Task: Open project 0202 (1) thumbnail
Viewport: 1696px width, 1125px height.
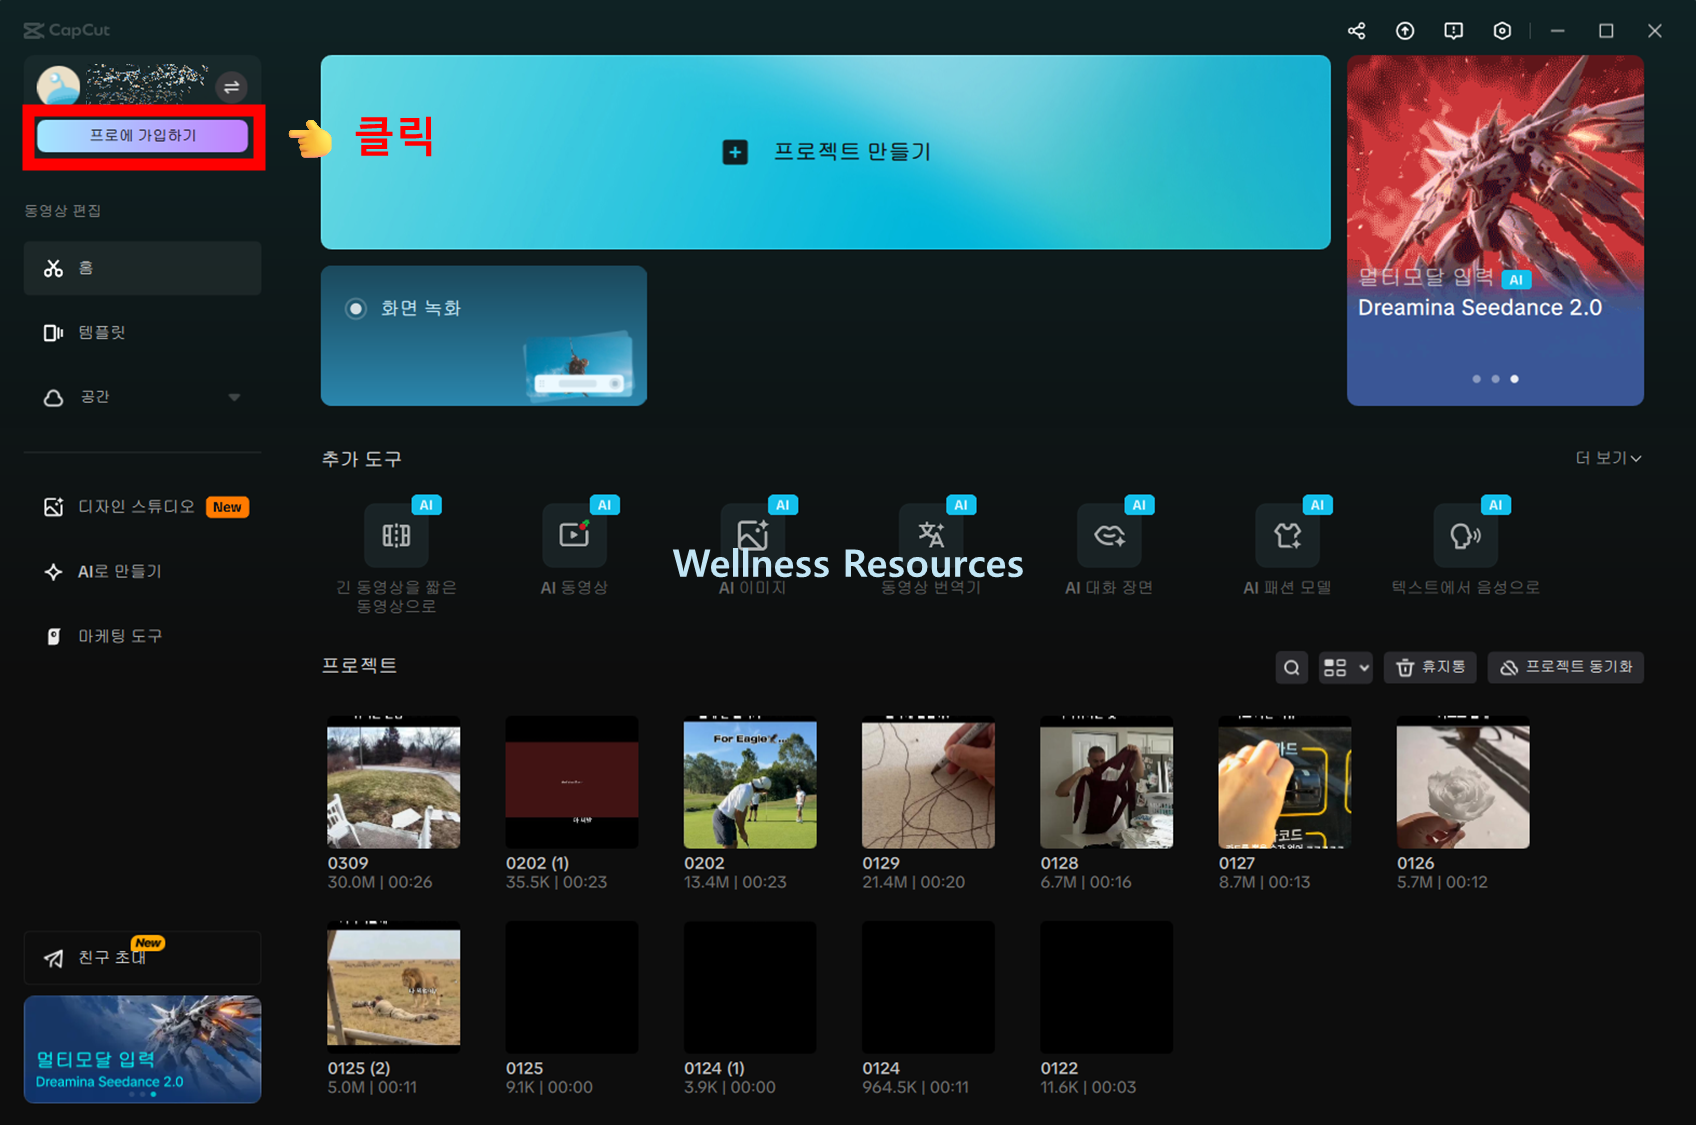Action: click(x=572, y=782)
